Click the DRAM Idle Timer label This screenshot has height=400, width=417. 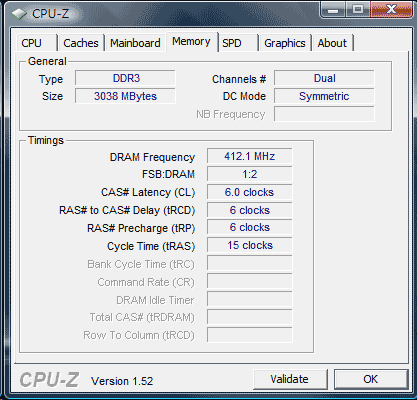coord(155,300)
